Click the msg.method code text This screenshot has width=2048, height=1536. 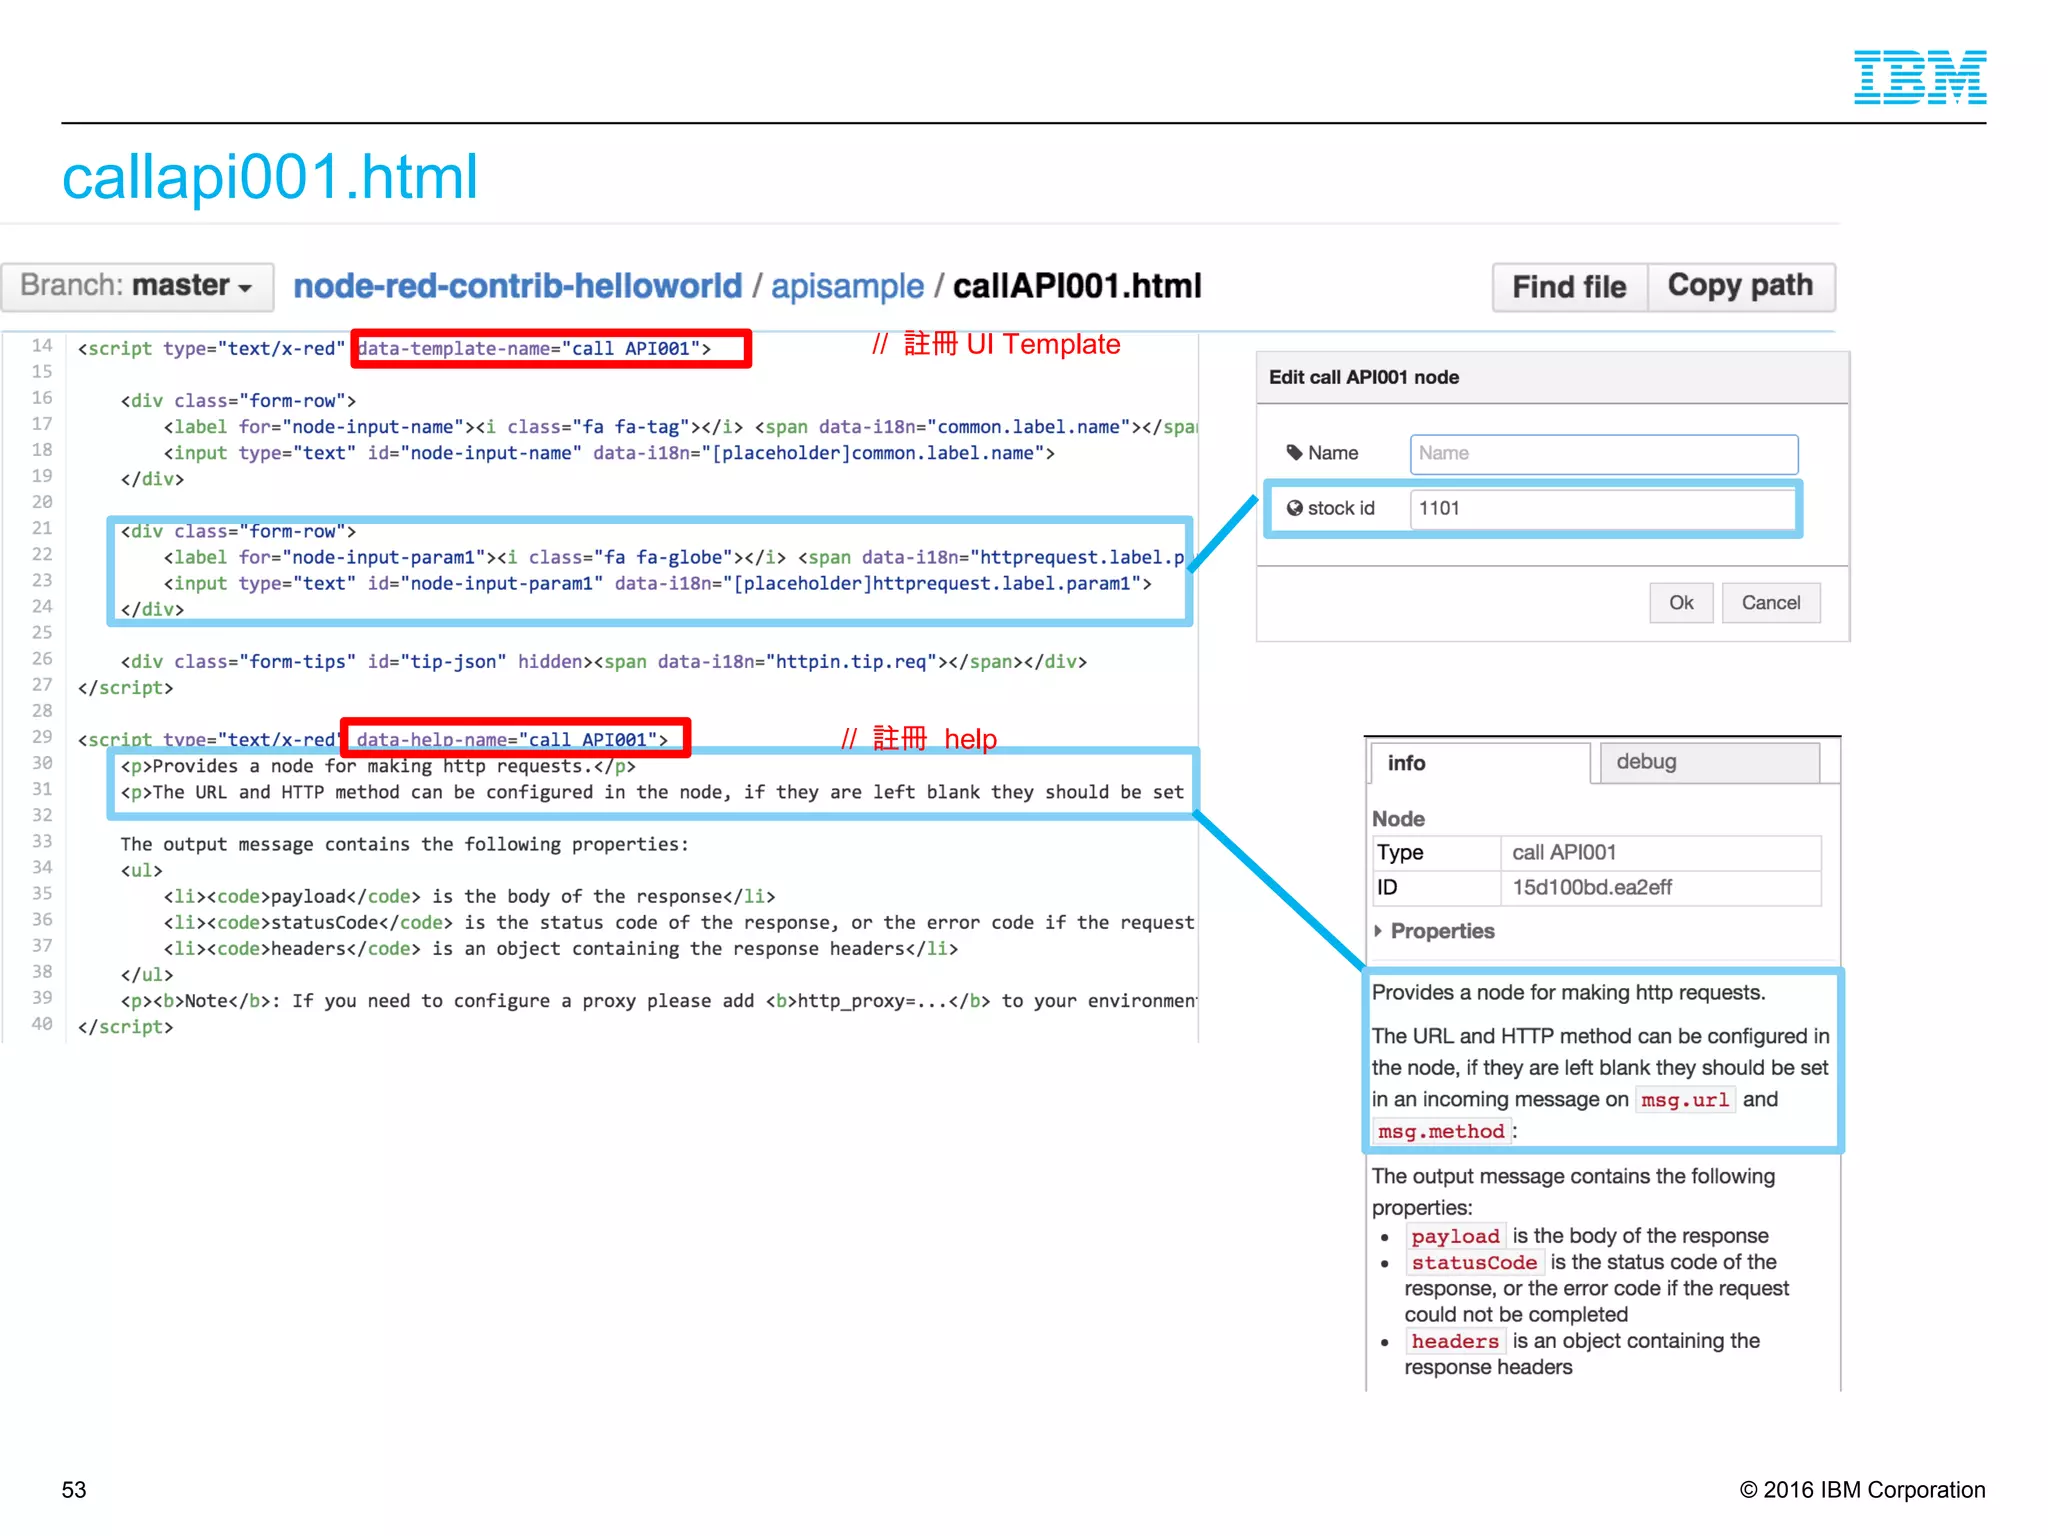pos(1441,1132)
